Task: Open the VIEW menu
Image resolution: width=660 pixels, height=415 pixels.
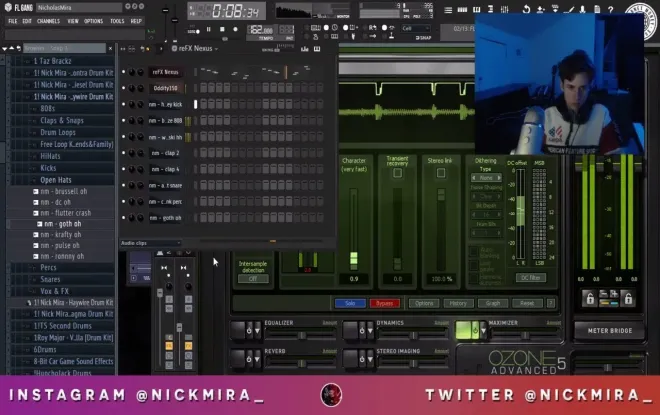Action: [x=73, y=21]
